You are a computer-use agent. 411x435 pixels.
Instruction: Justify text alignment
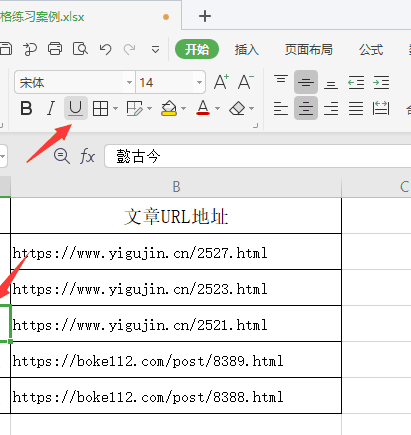tap(356, 108)
